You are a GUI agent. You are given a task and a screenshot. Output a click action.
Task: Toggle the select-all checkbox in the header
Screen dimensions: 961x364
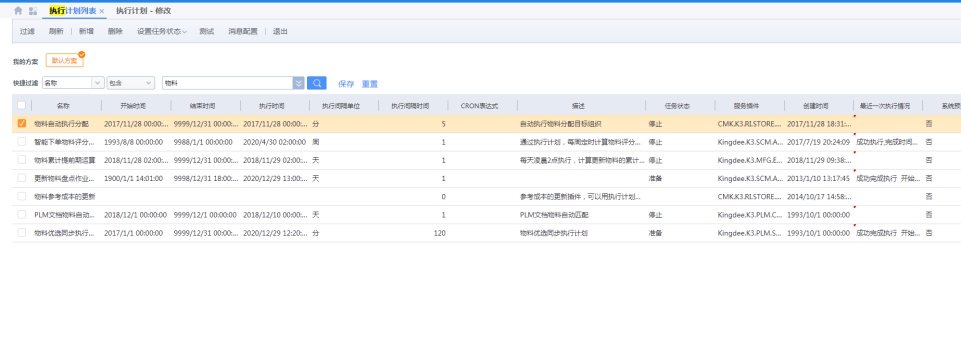pyautogui.click(x=21, y=105)
